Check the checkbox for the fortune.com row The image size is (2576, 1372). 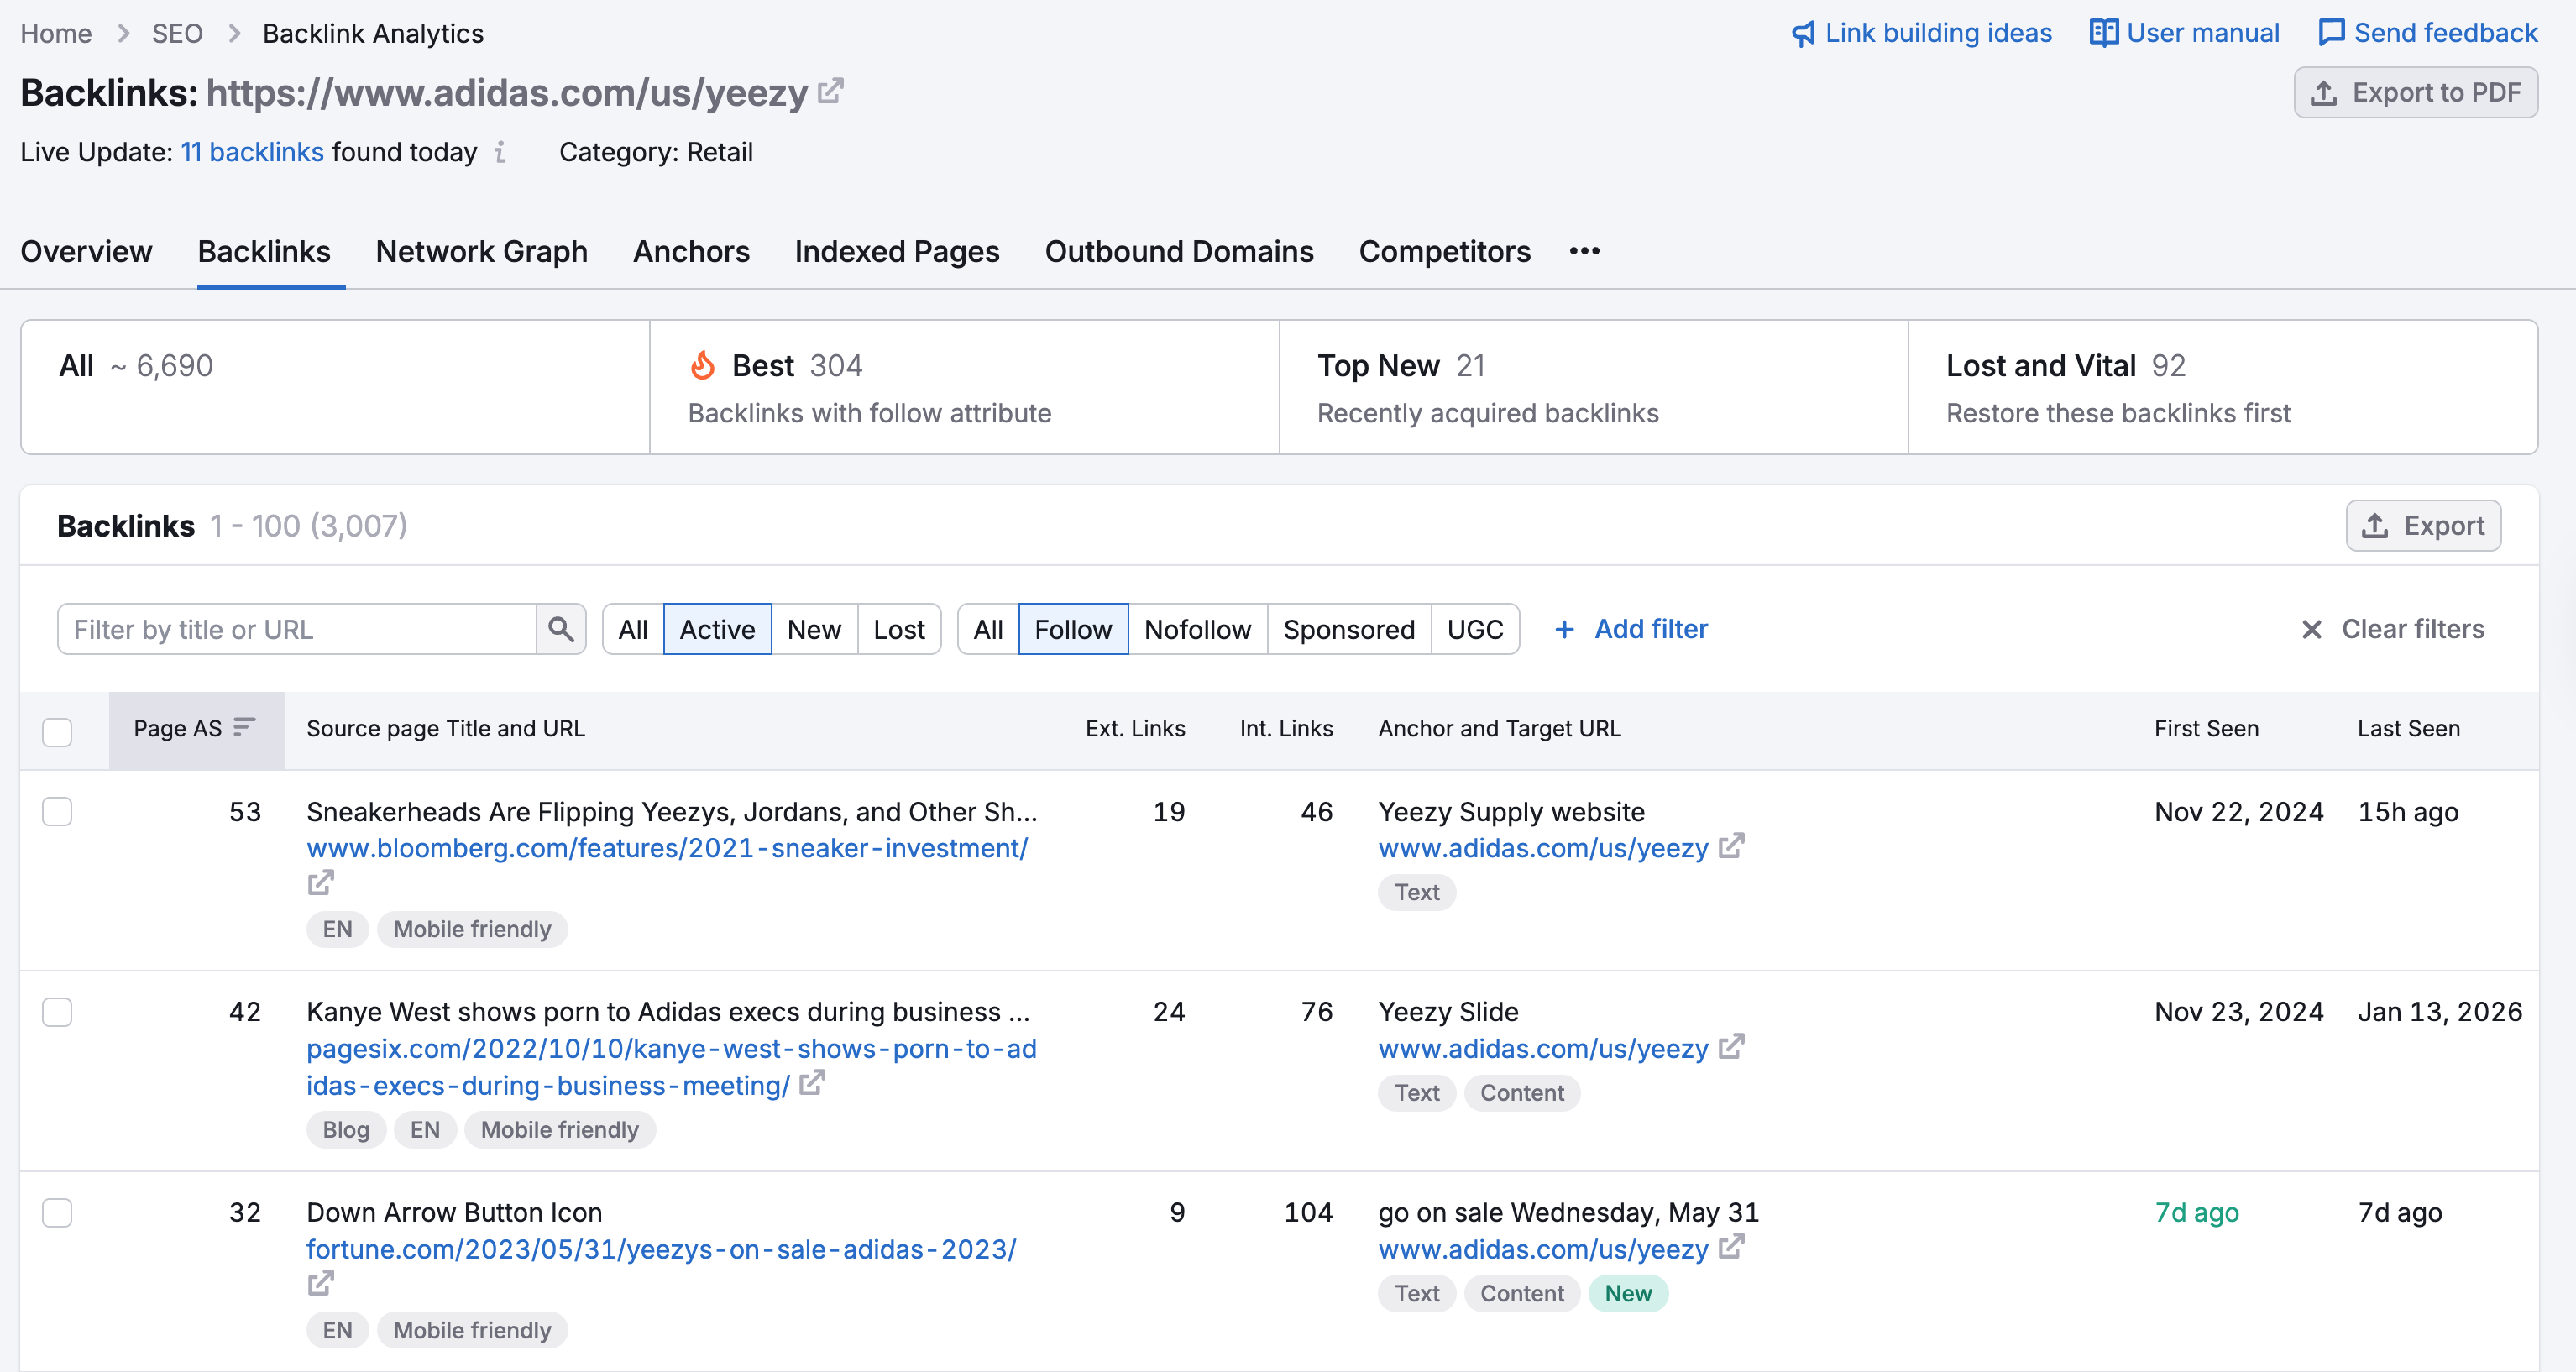pyautogui.click(x=58, y=1212)
